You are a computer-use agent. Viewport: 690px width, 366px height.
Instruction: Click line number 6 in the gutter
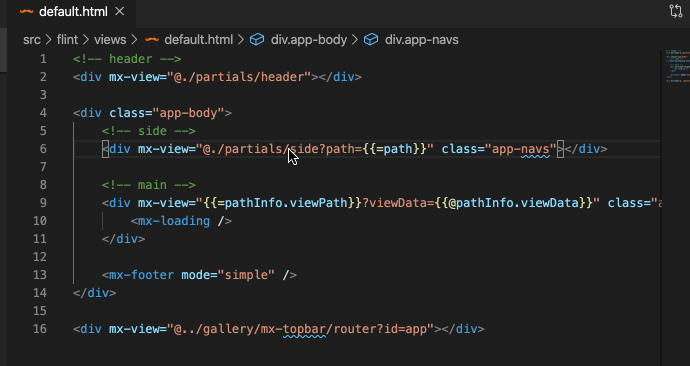click(43, 149)
